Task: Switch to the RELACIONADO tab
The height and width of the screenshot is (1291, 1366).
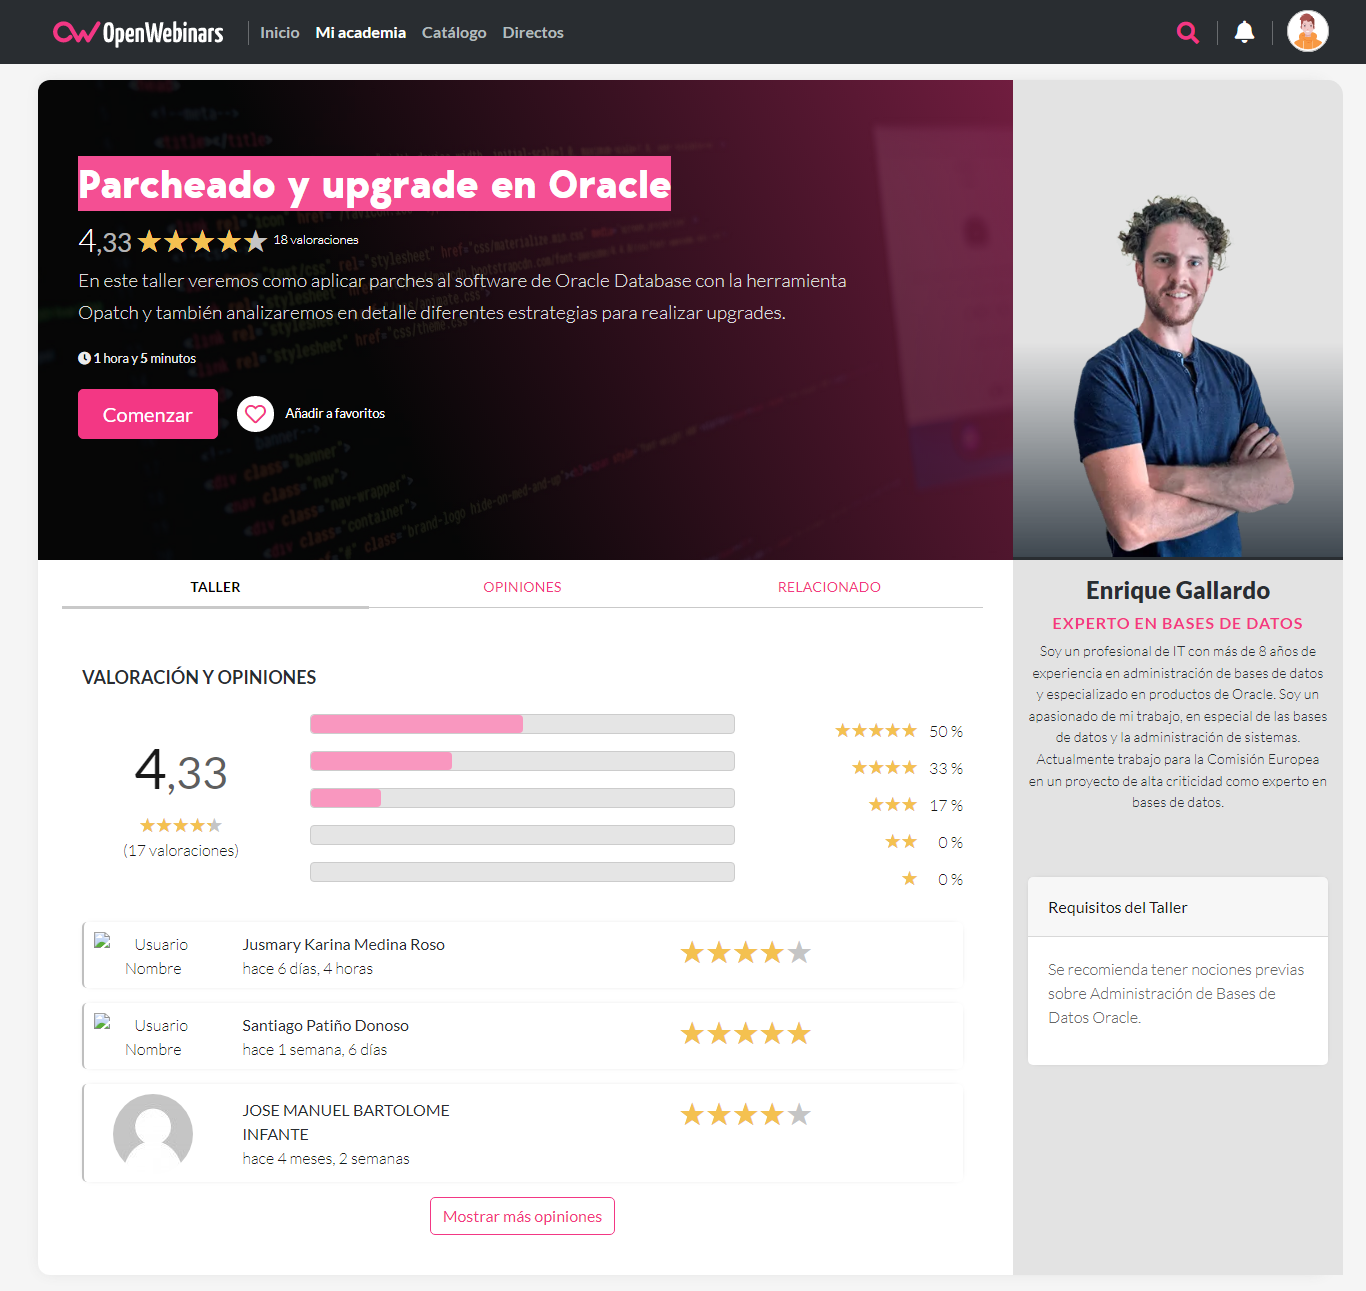Action: click(829, 587)
